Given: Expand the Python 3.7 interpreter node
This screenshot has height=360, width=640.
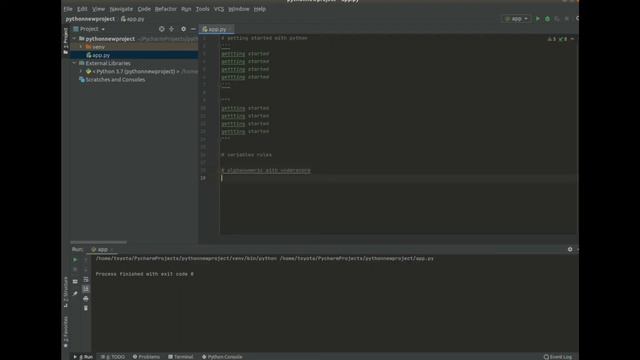Looking at the screenshot, I should point(81,71).
